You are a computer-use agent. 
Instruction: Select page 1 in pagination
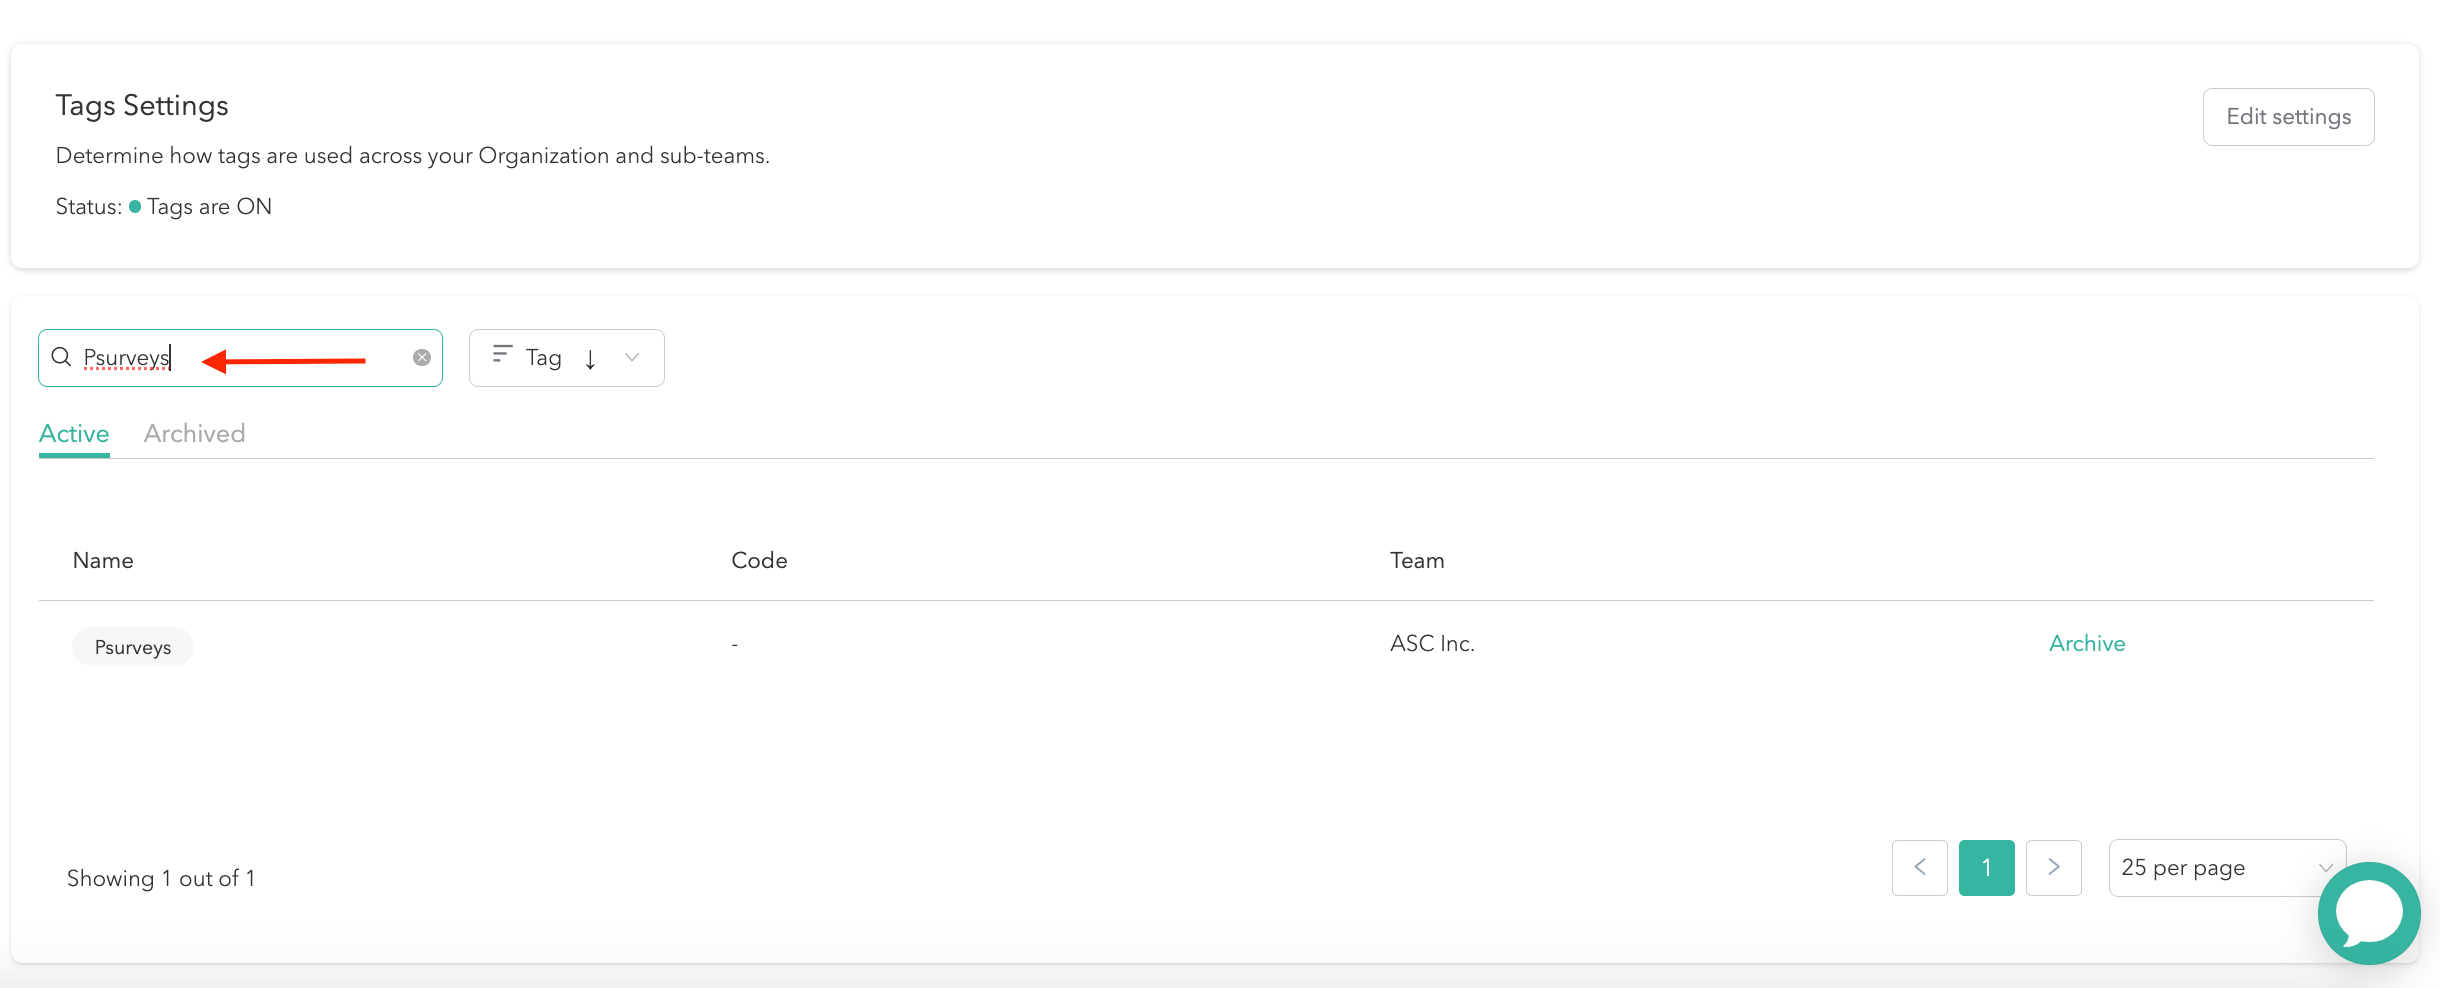point(1986,866)
